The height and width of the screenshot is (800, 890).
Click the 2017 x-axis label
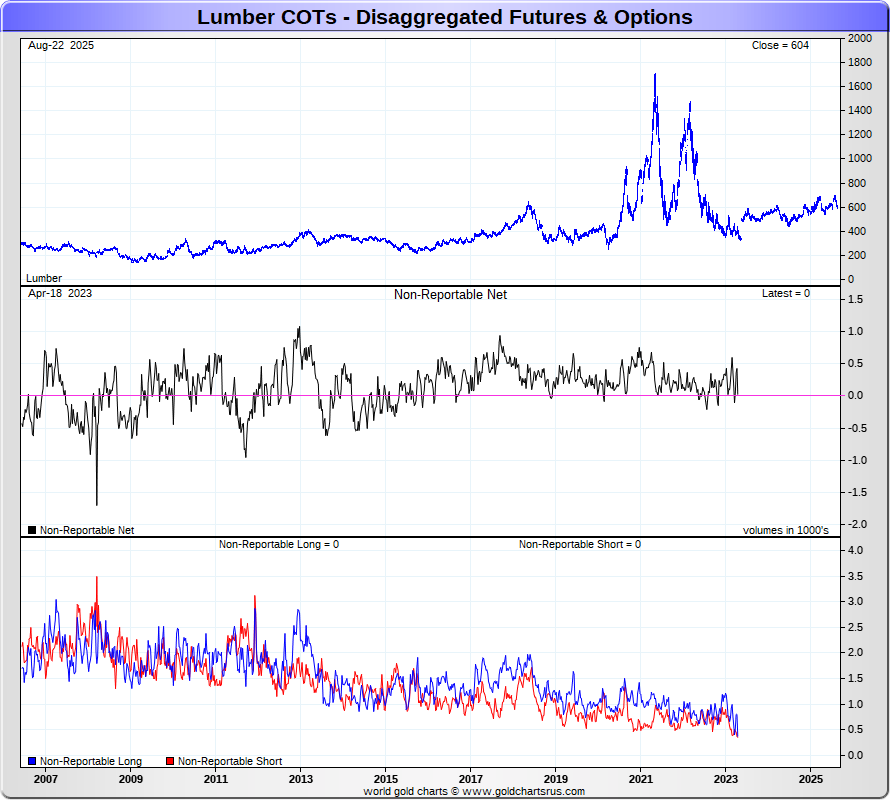(x=471, y=779)
